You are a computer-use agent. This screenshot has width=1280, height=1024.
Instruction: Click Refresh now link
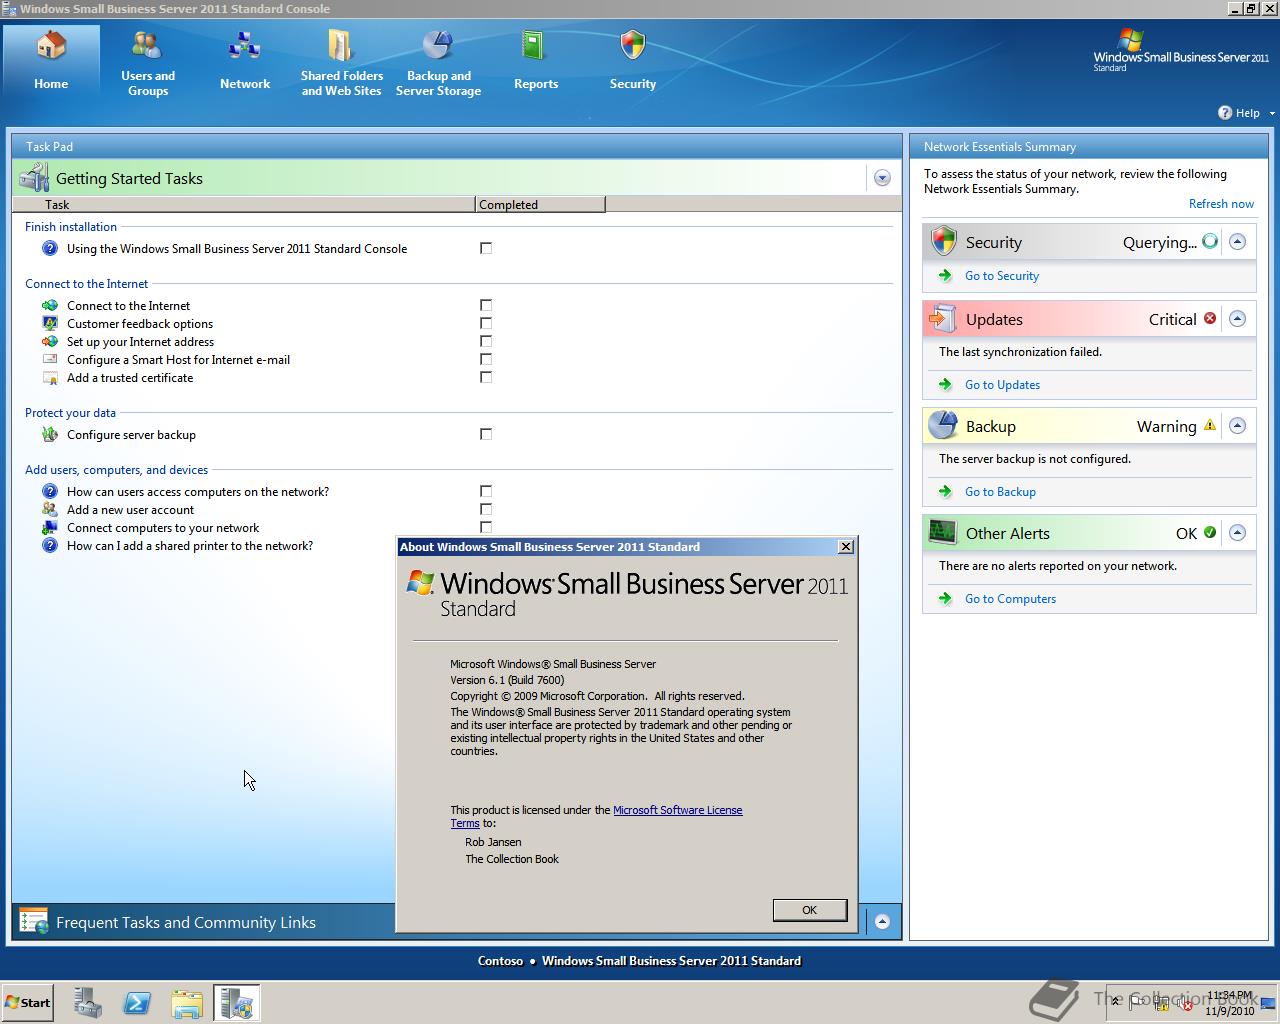click(1221, 204)
